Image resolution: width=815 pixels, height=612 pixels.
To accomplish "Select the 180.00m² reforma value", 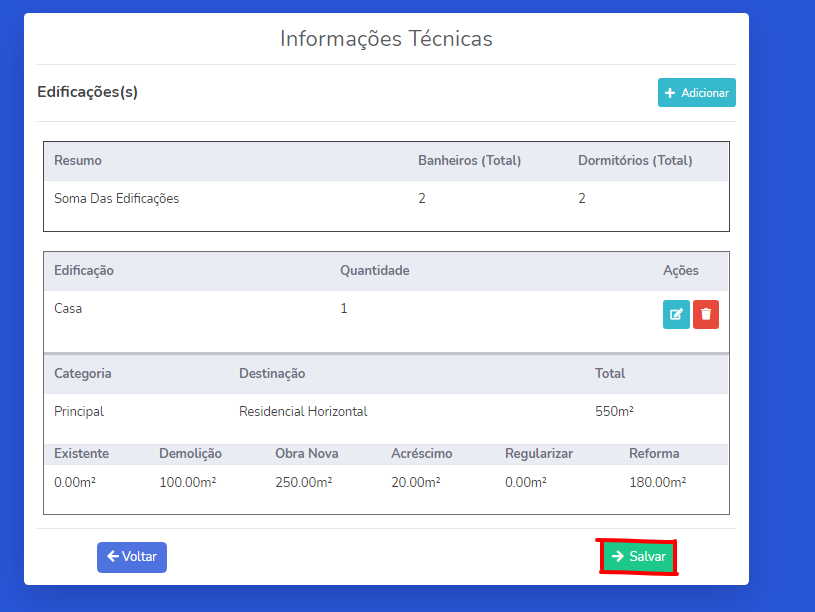I will [658, 483].
